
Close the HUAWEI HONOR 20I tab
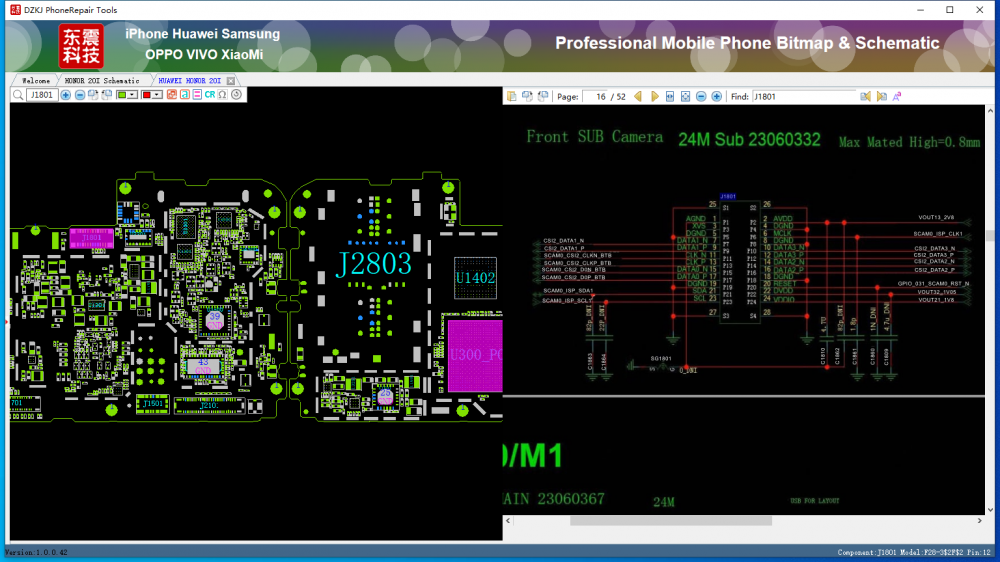point(231,80)
